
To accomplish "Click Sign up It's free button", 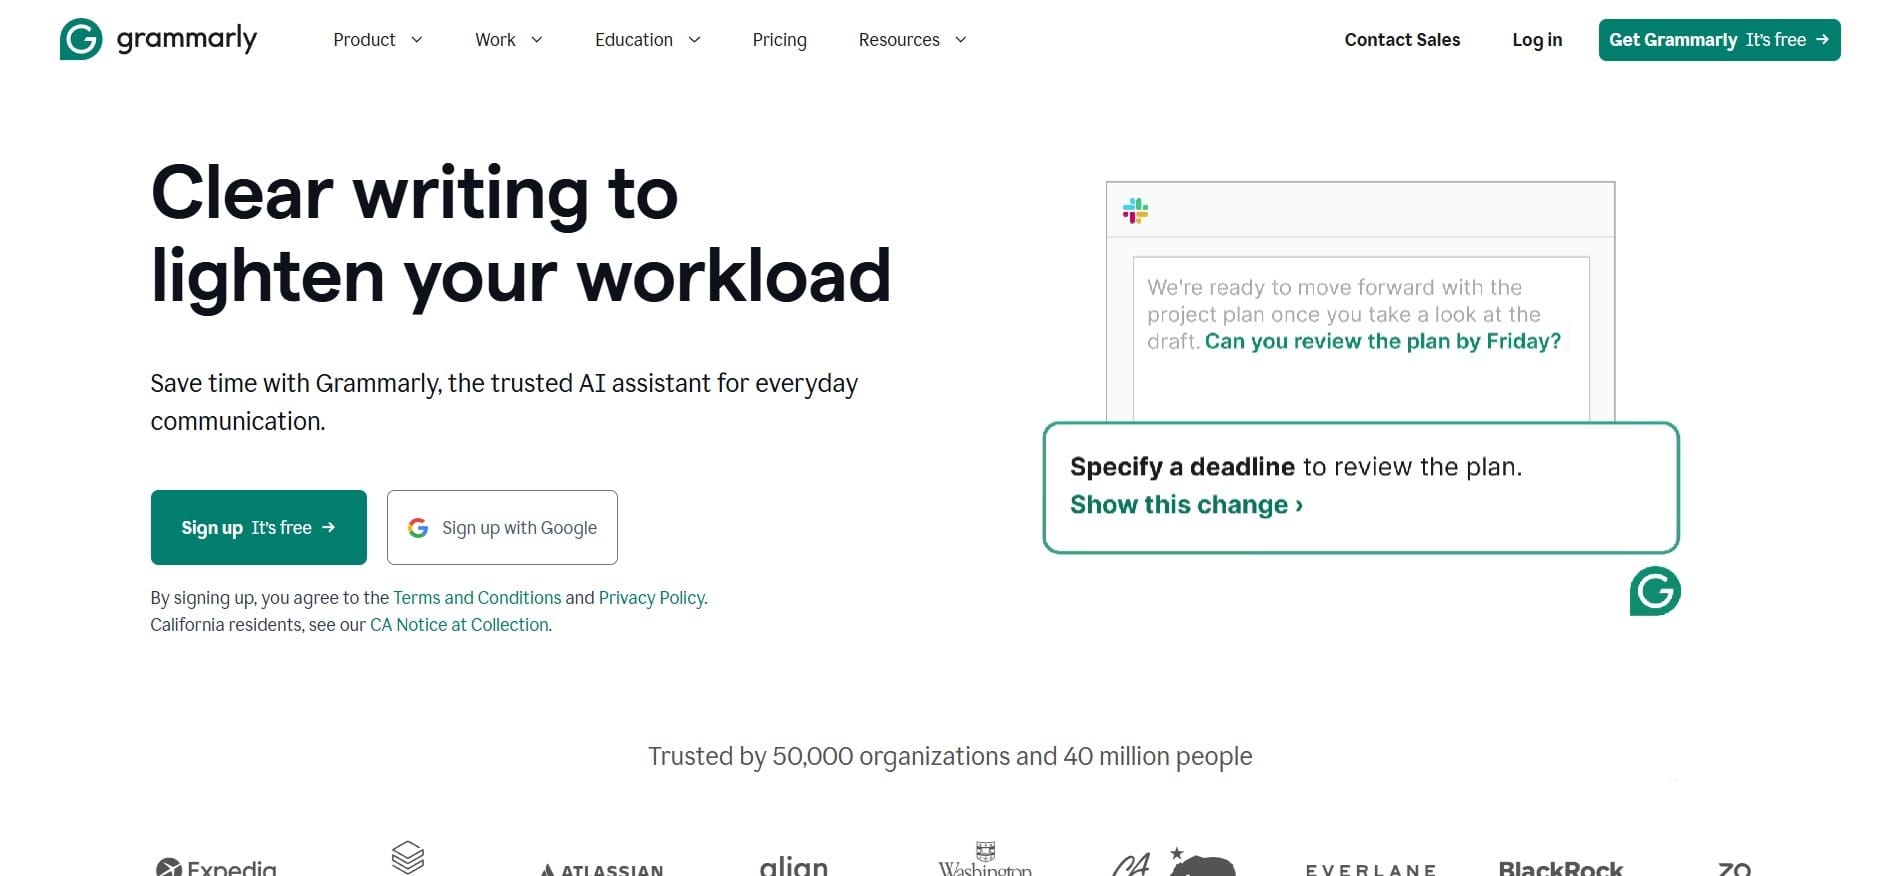I will tap(259, 527).
